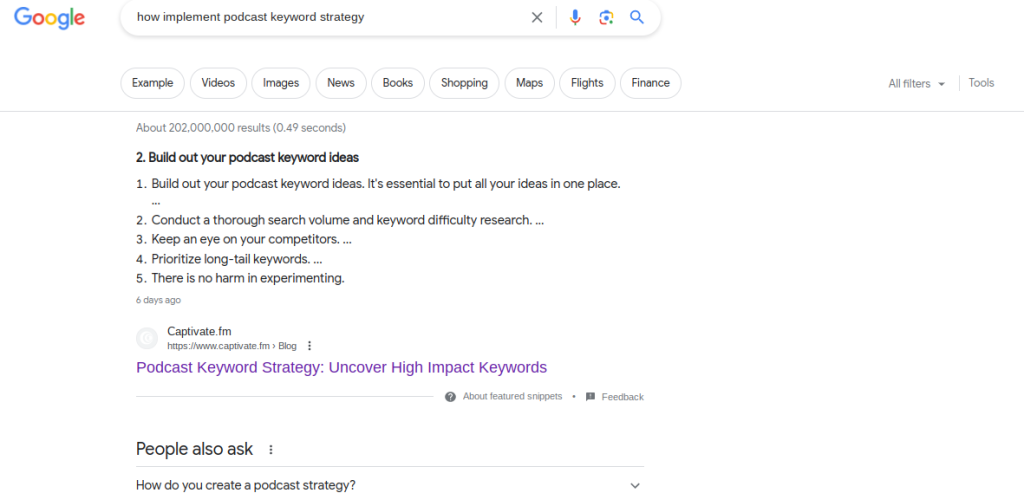
Task: Expand the All filters dropdown
Action: point(916,84)
